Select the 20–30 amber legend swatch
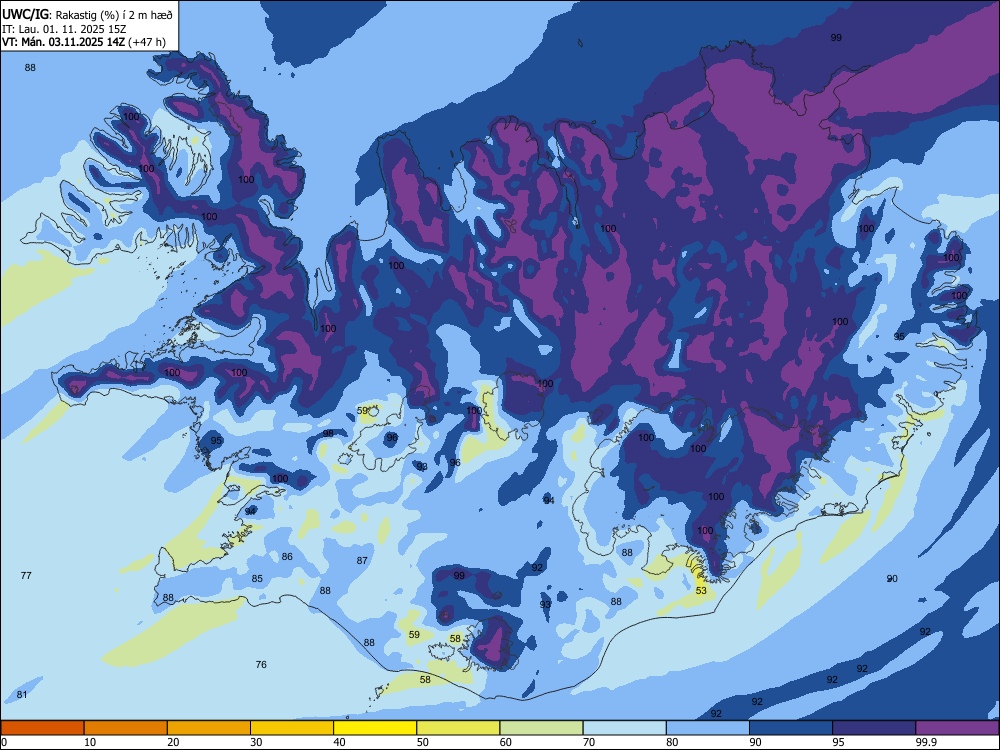The height and width of the screenshot is (750, 1000). 209,728
